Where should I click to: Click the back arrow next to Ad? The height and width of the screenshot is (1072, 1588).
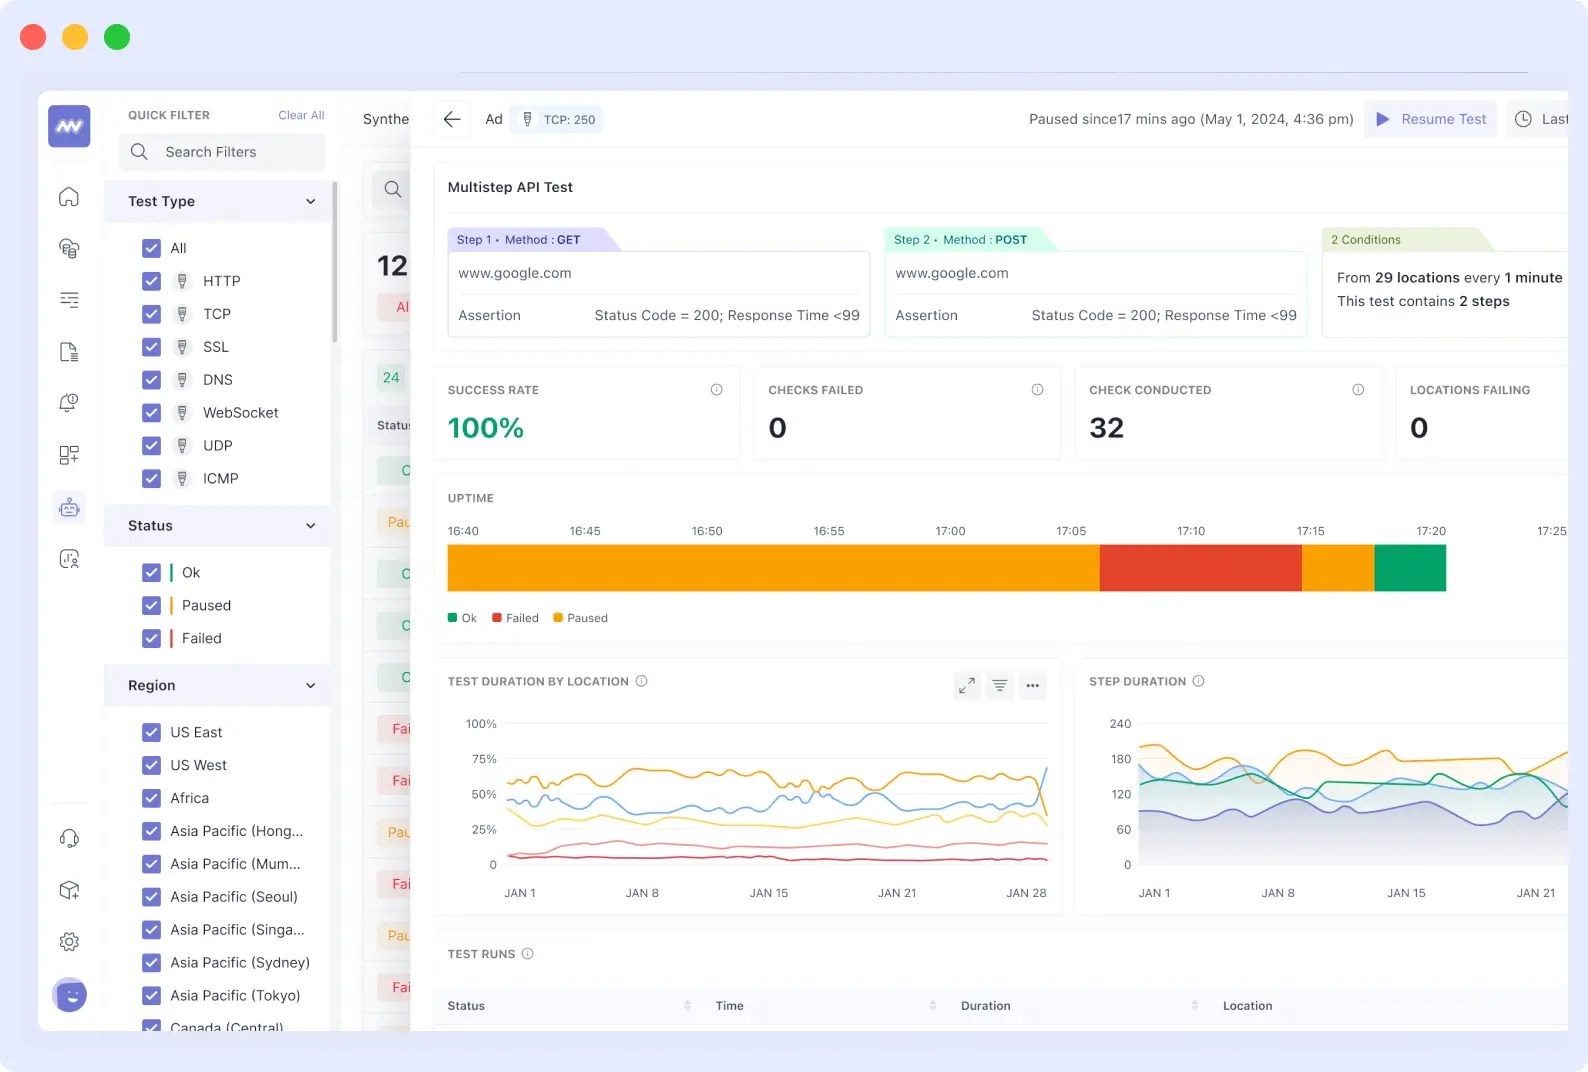[452, 119]
